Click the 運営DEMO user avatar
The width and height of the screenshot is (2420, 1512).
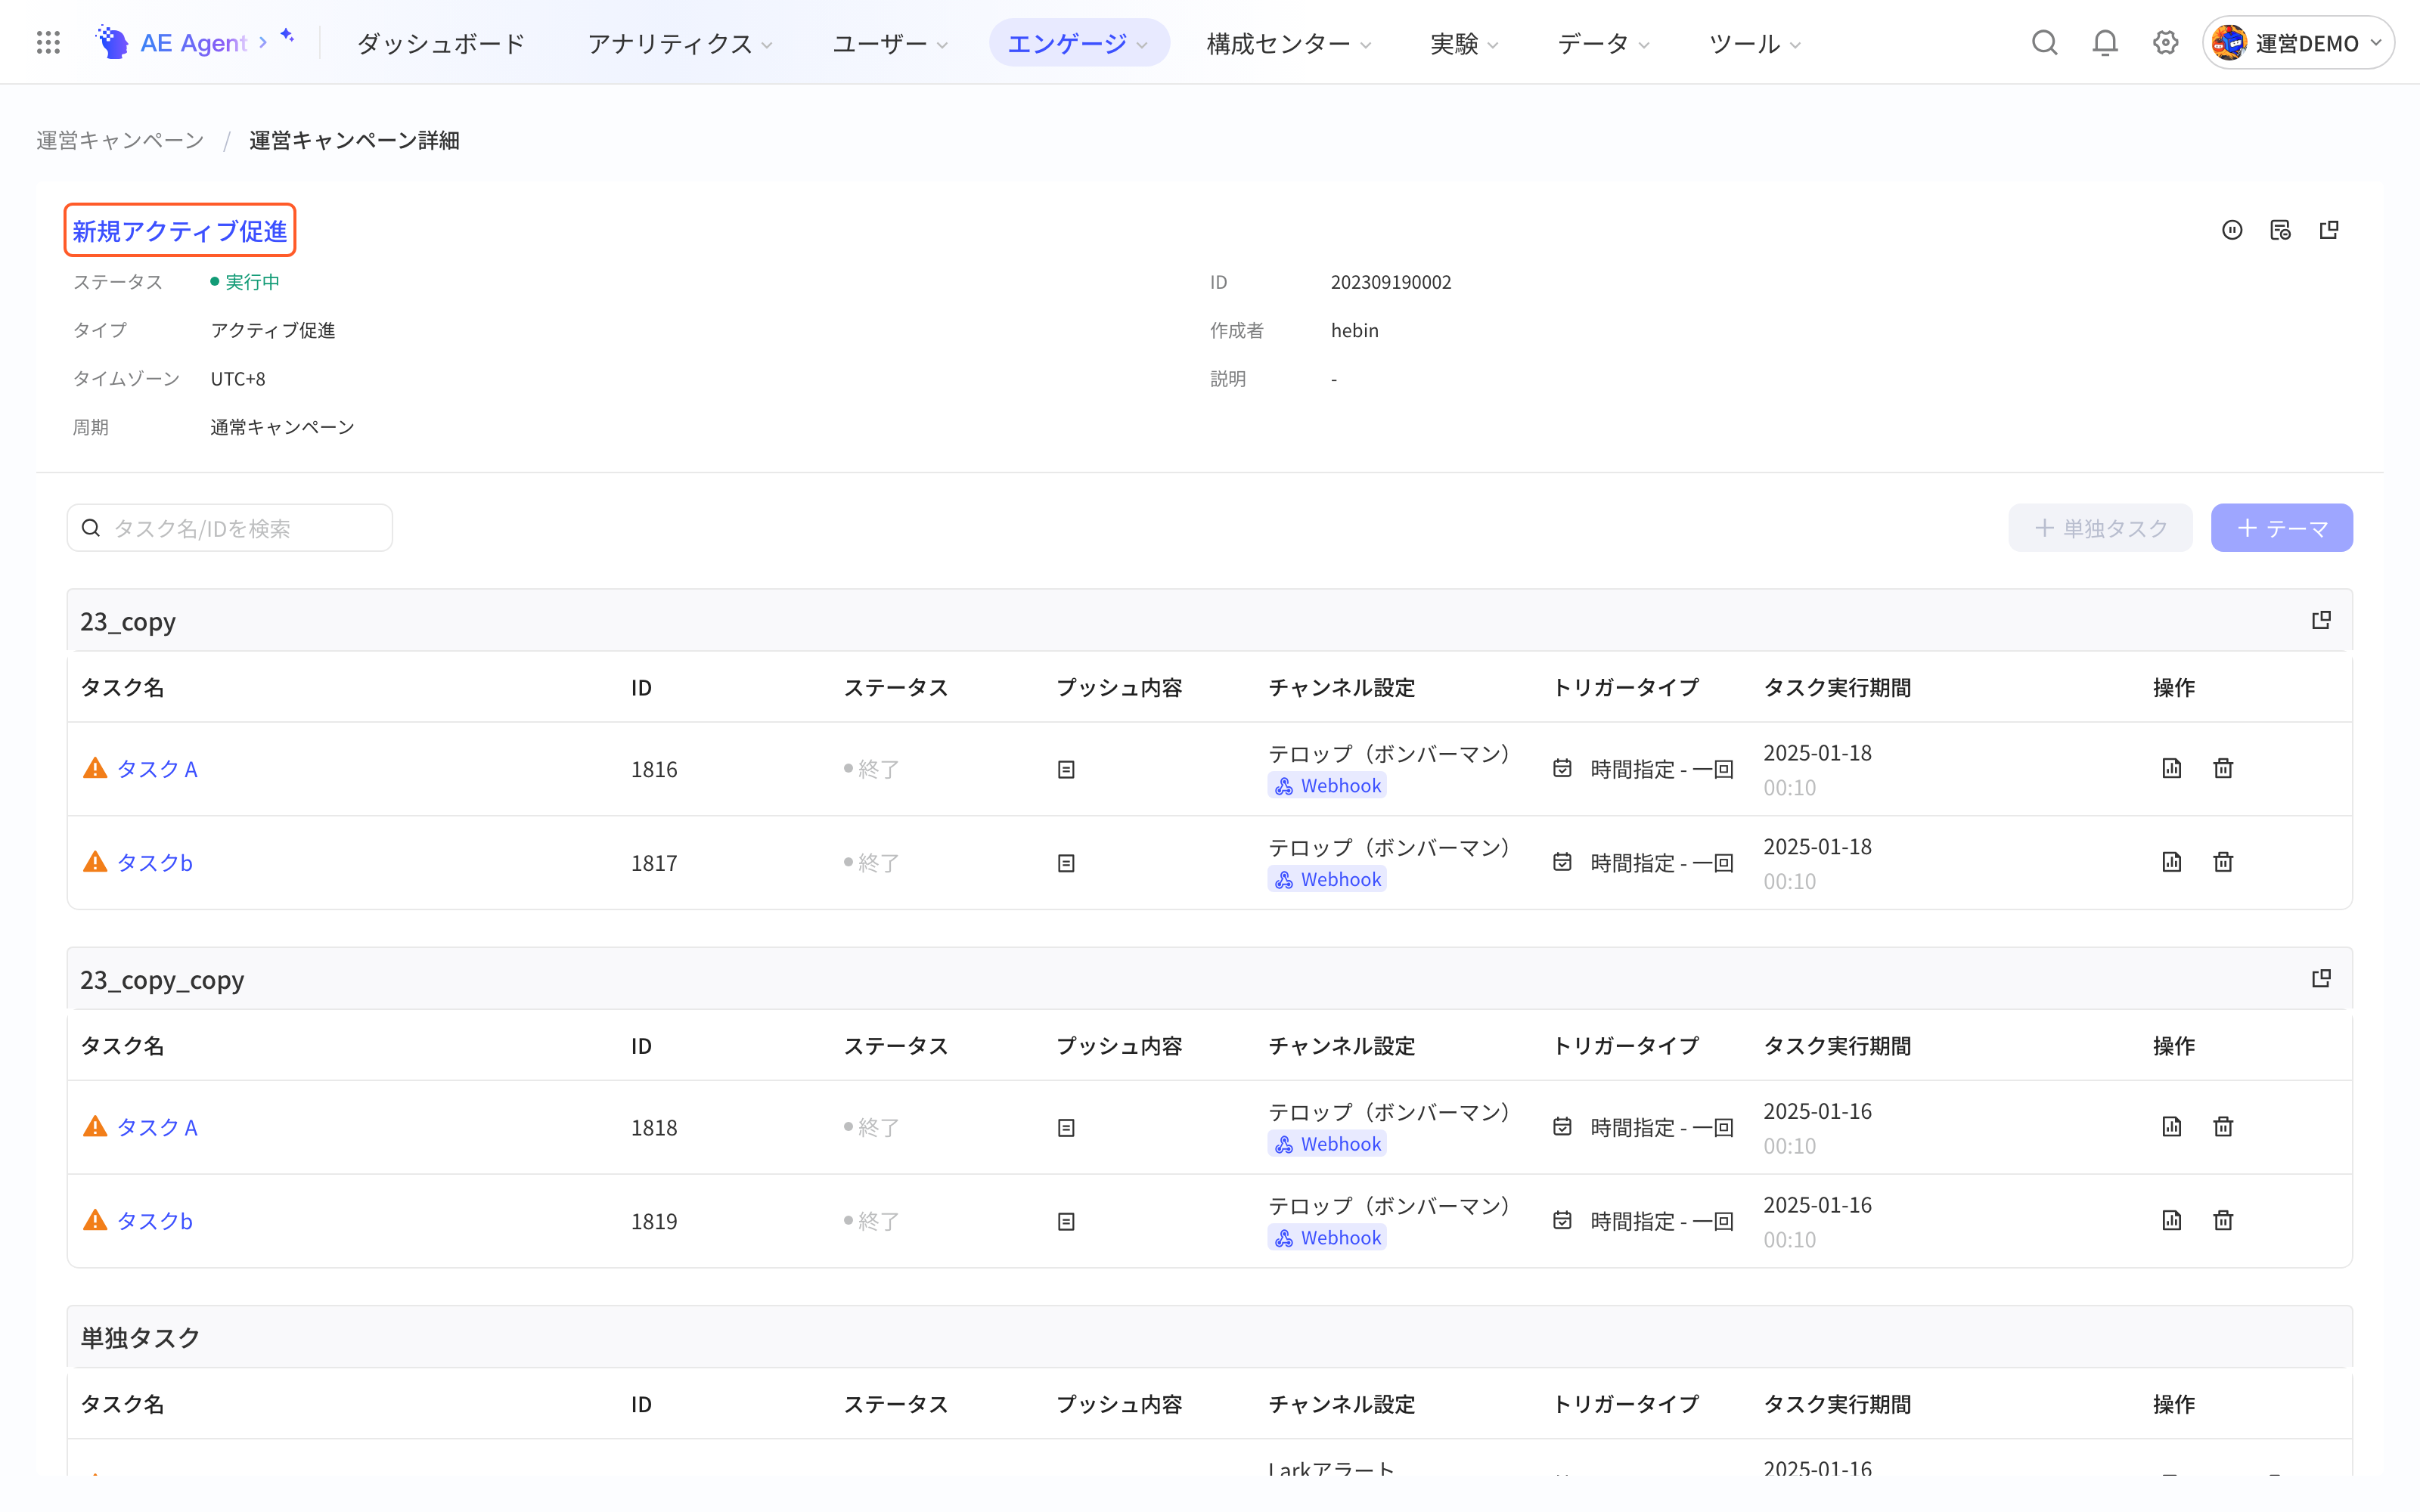point(2229,42)
